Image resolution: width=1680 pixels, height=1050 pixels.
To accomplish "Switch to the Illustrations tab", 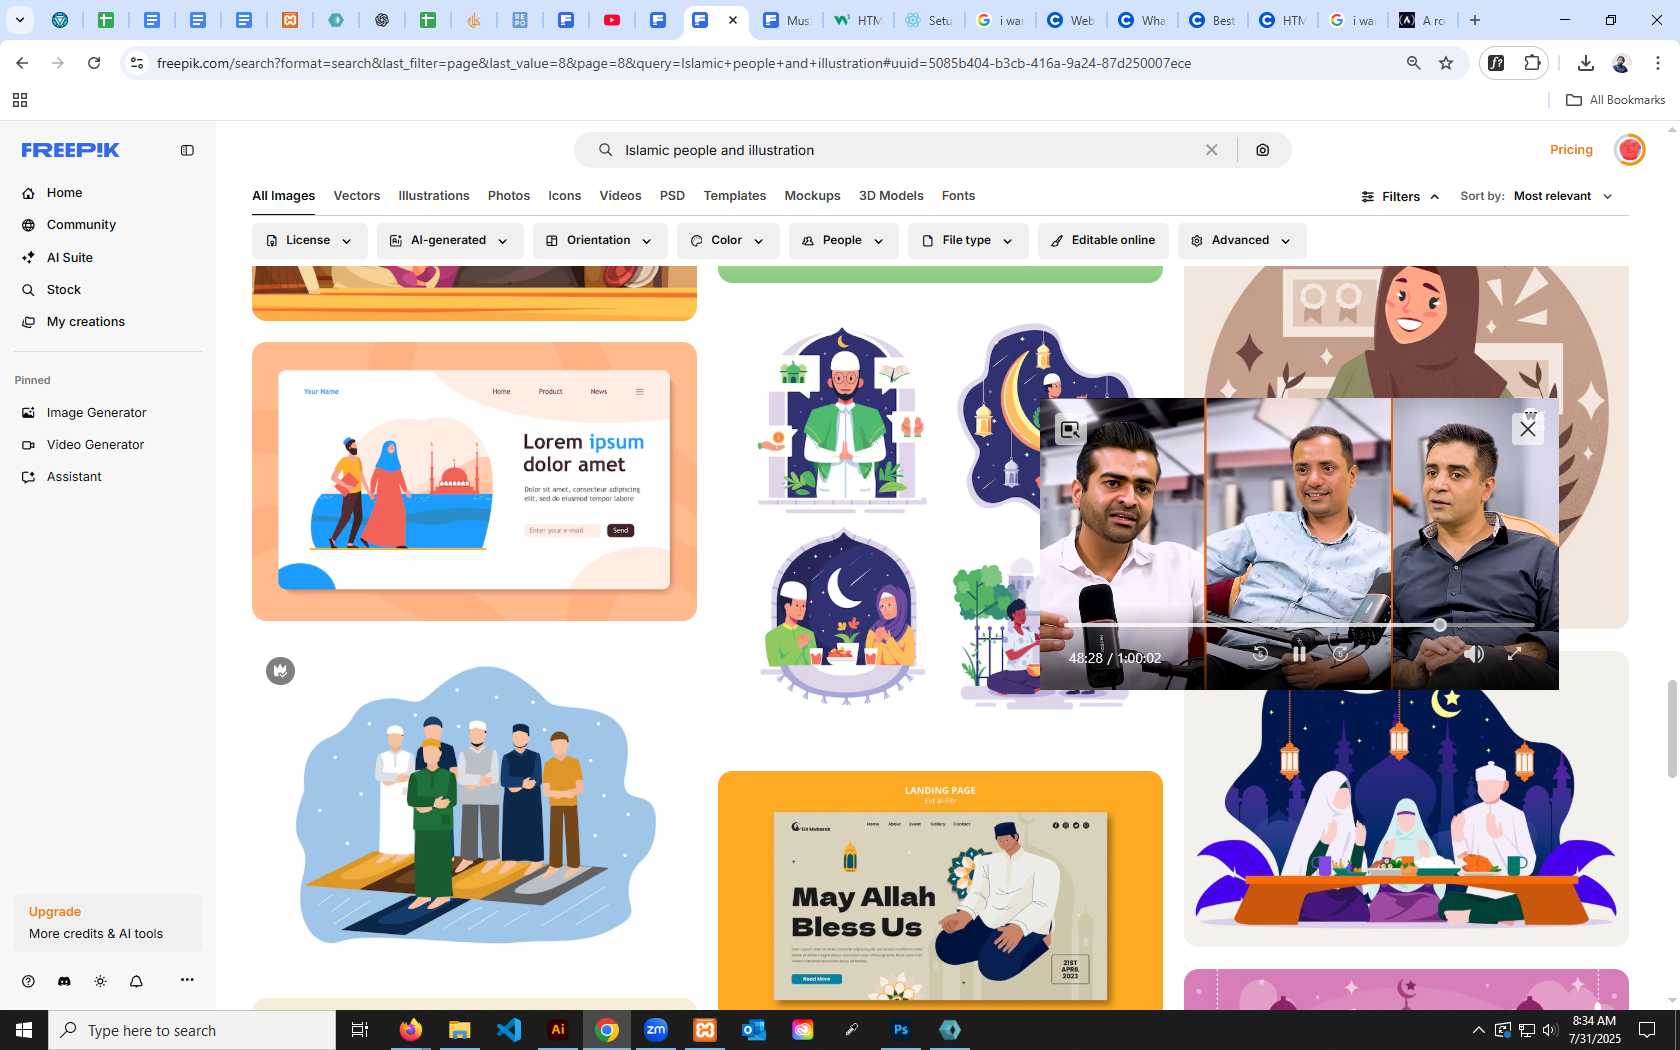I will (434, 196).
